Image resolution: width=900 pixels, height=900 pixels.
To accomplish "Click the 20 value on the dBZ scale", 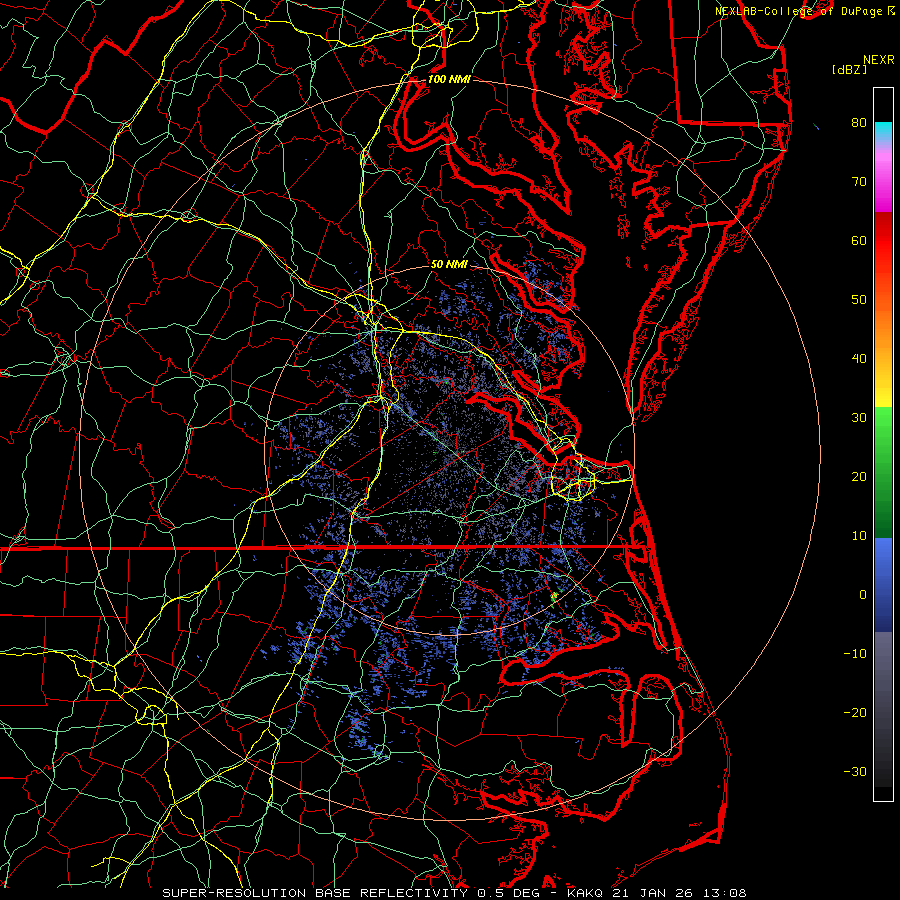I will point(859,477).
